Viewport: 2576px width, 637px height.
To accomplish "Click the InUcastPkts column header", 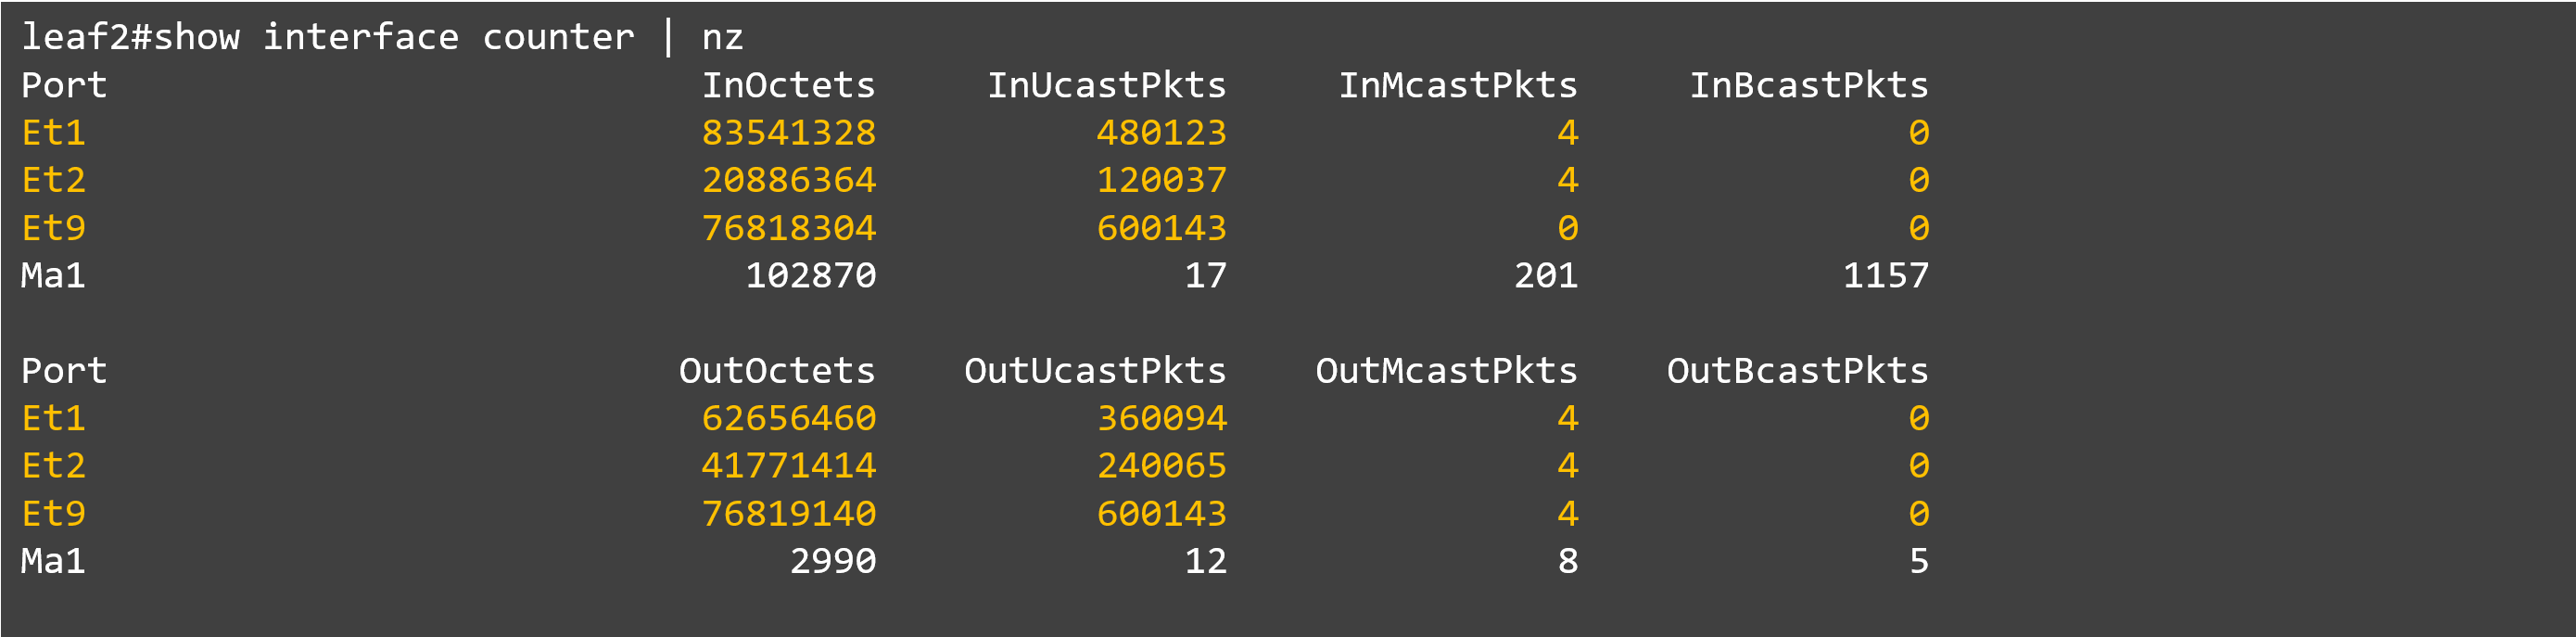I will click(x=1106, y=85).
